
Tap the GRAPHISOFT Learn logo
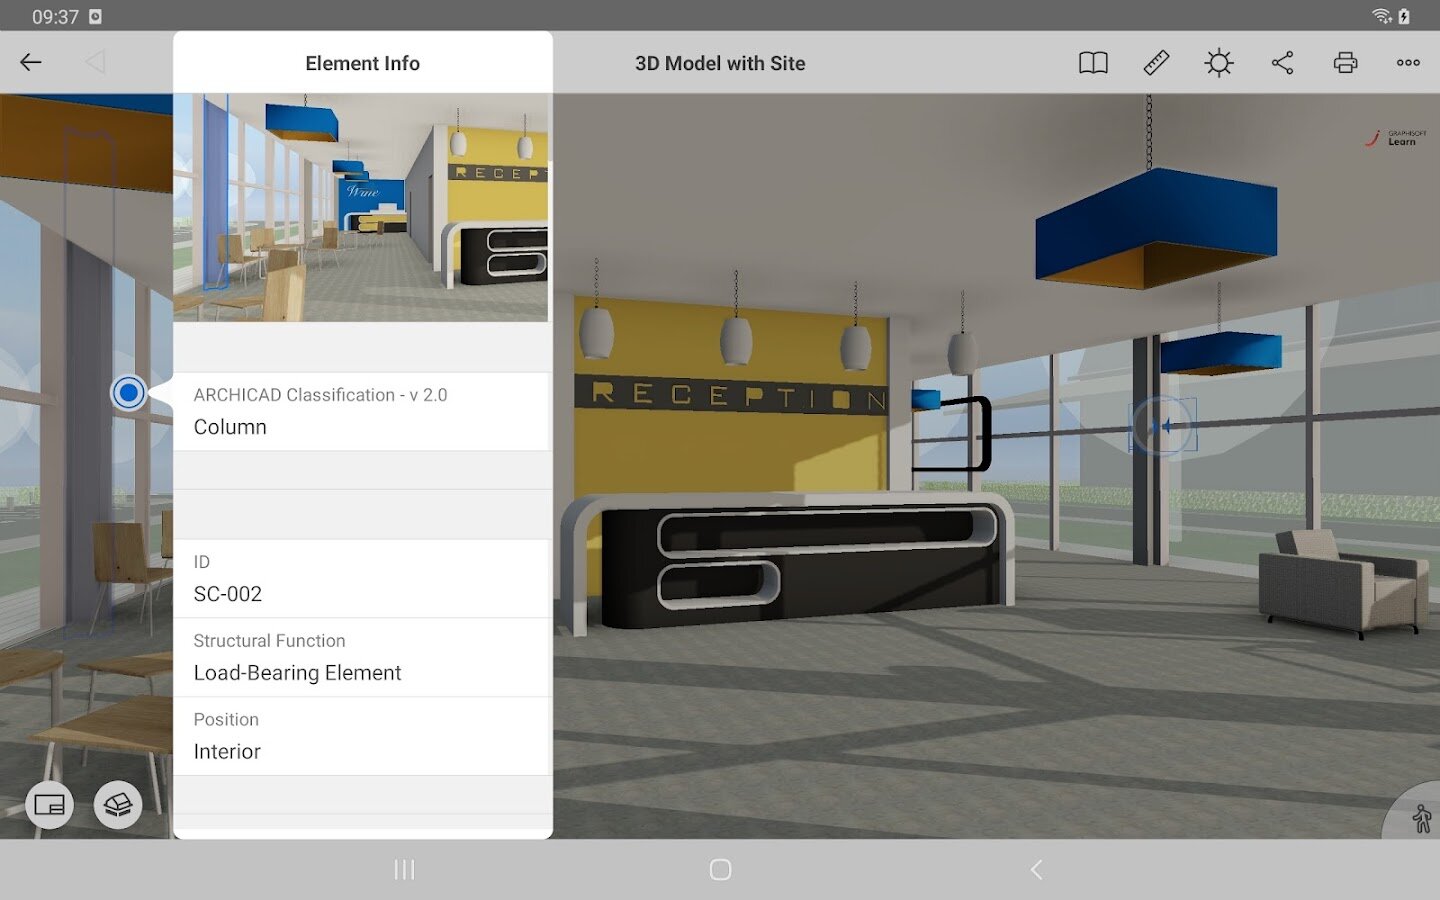[x=1397, y=138]
